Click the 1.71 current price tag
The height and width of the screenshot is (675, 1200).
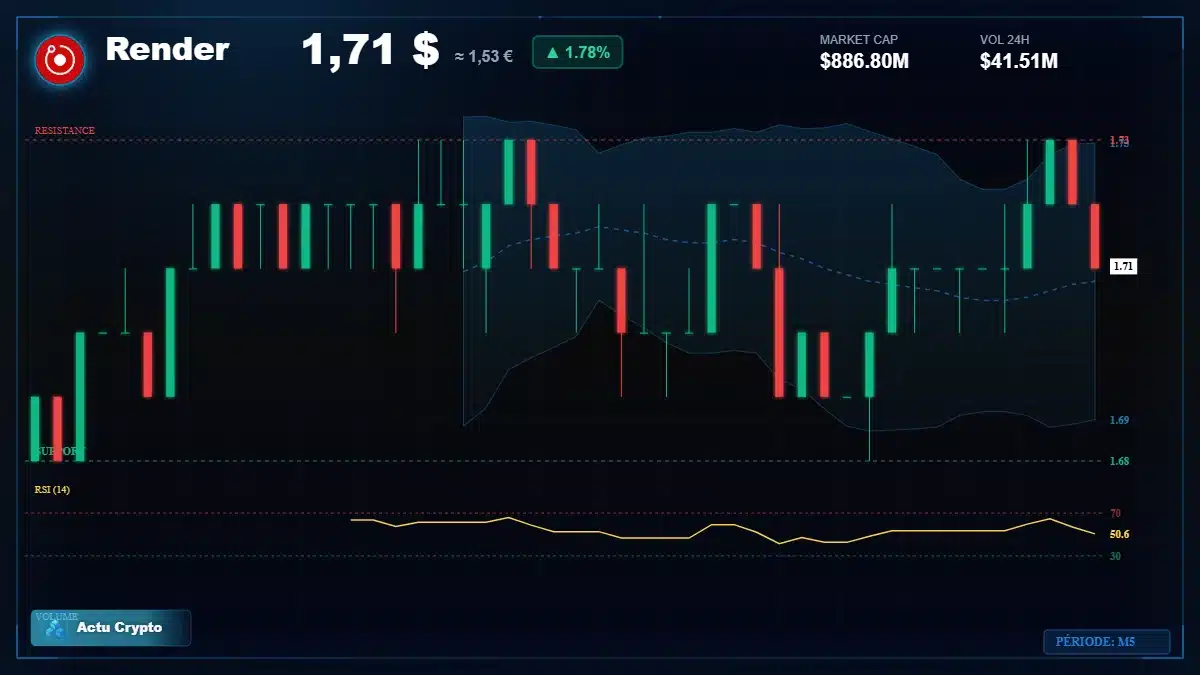pyautogui.click(x=1123, y=266)
